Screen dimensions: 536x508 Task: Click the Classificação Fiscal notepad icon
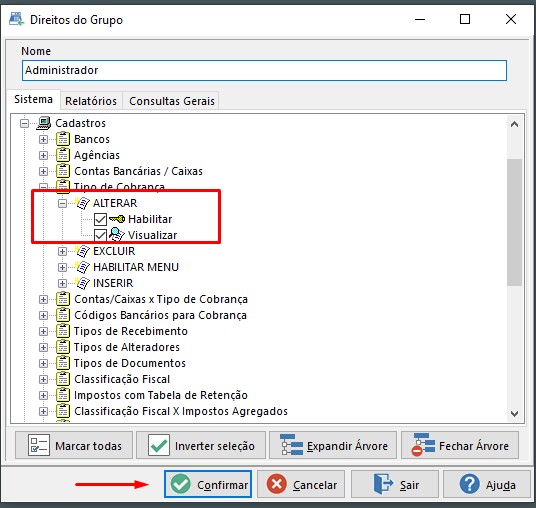63,379
